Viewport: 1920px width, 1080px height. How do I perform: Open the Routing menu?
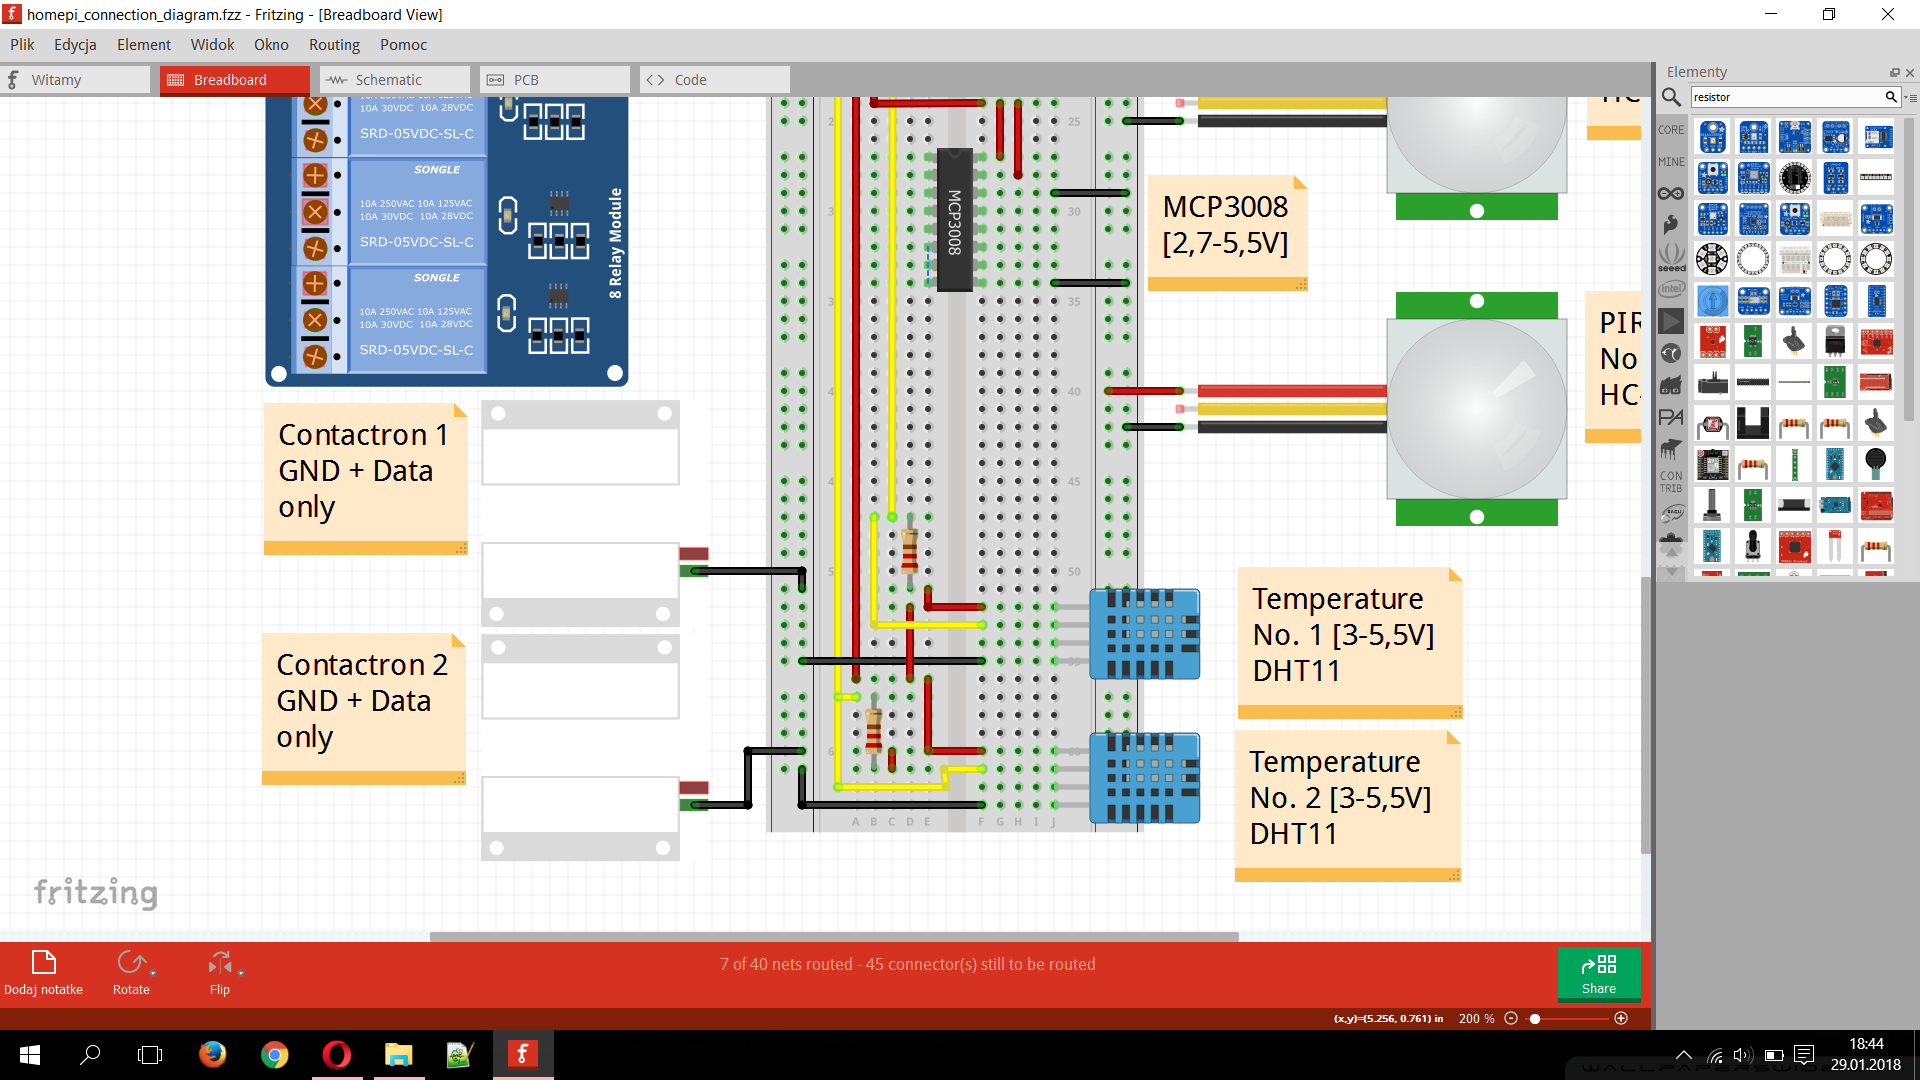334,45
